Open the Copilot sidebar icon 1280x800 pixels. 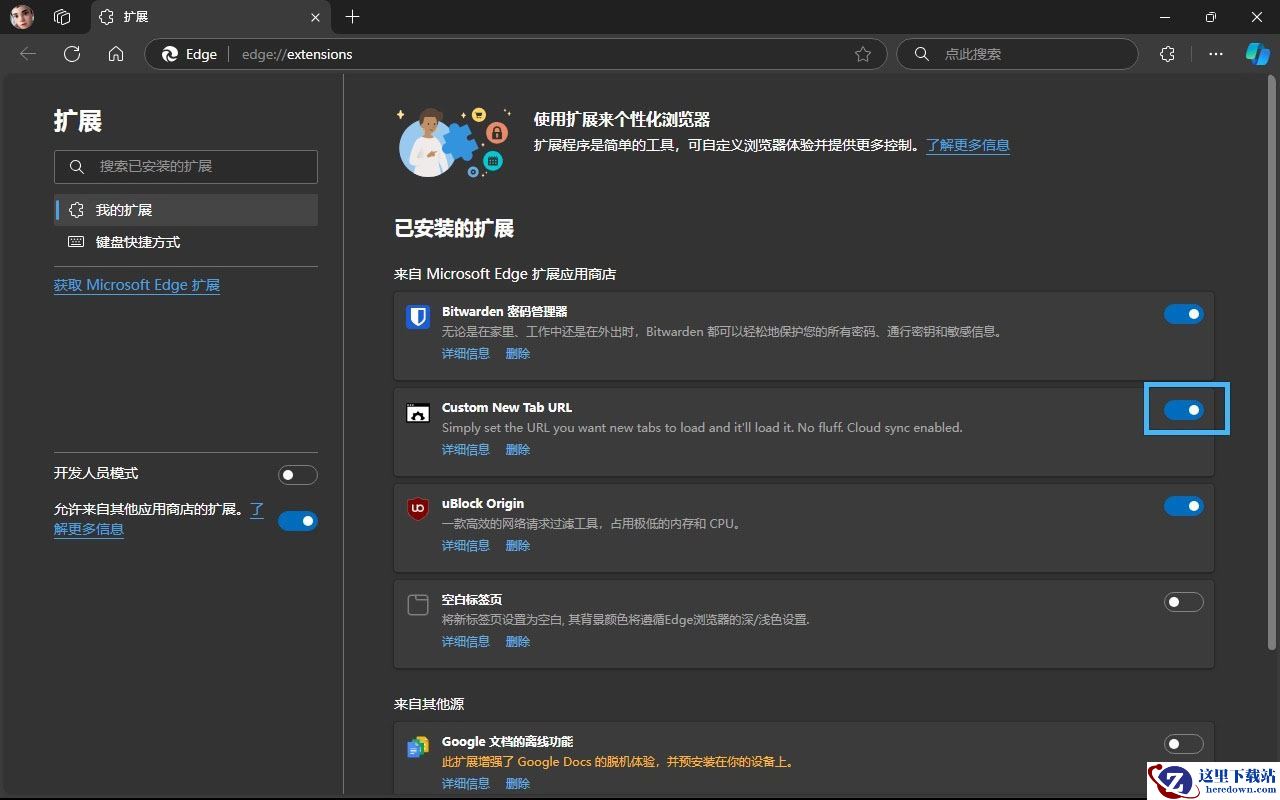(1257, 54)
